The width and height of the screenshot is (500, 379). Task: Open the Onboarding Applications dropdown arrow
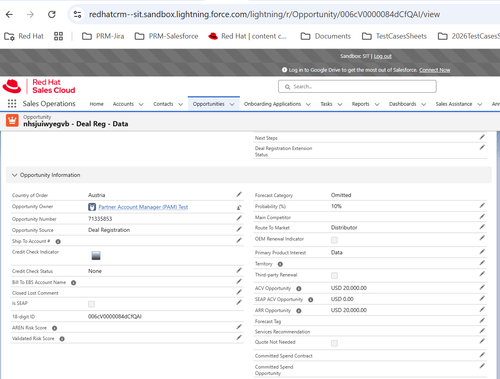tap(308, 104)
